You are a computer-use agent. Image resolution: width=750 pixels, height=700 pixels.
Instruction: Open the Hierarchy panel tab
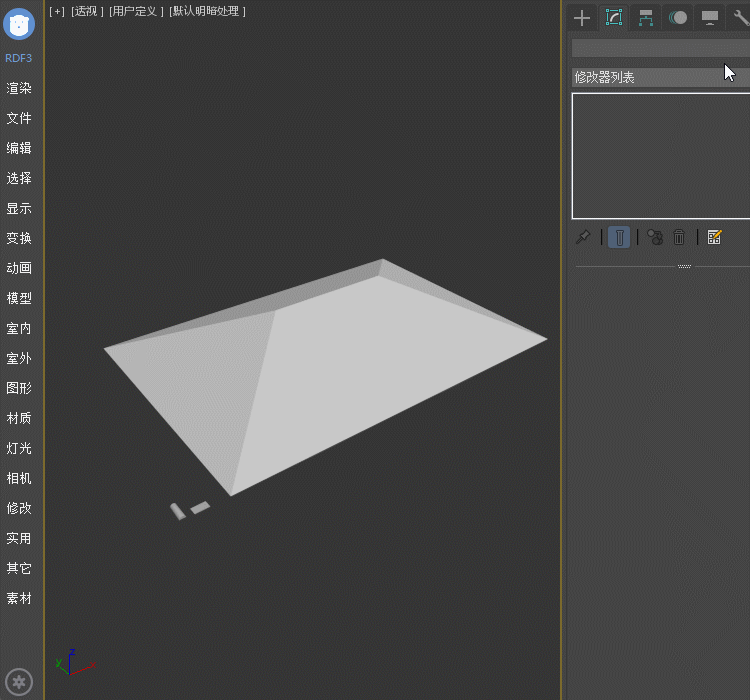(646, 17)
